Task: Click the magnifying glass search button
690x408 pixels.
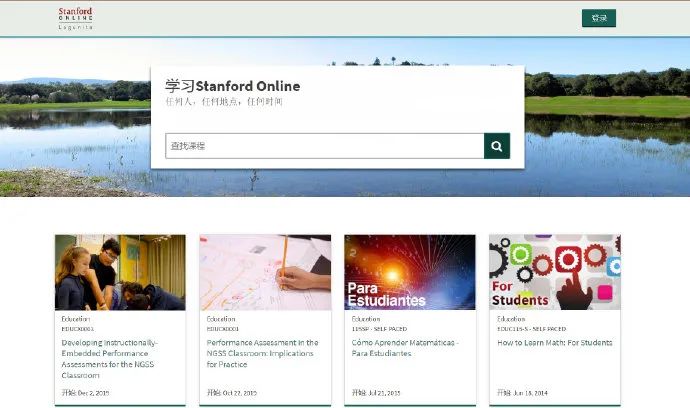Action: tap(497, 146)
